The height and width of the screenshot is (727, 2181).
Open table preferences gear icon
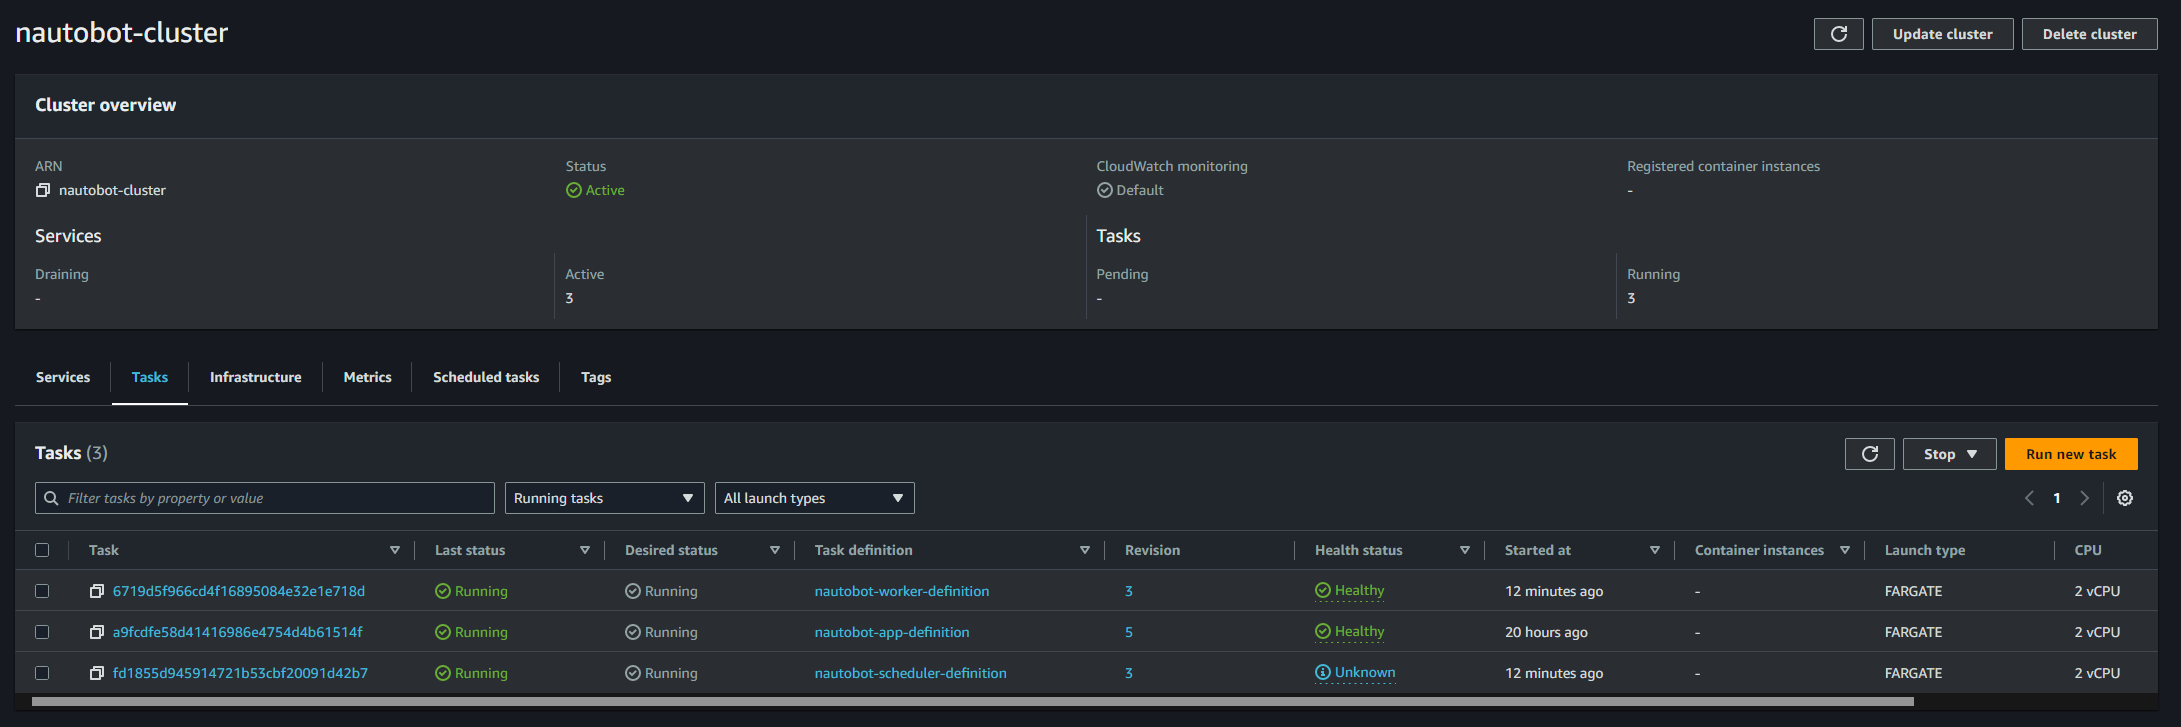point(2125,498)
